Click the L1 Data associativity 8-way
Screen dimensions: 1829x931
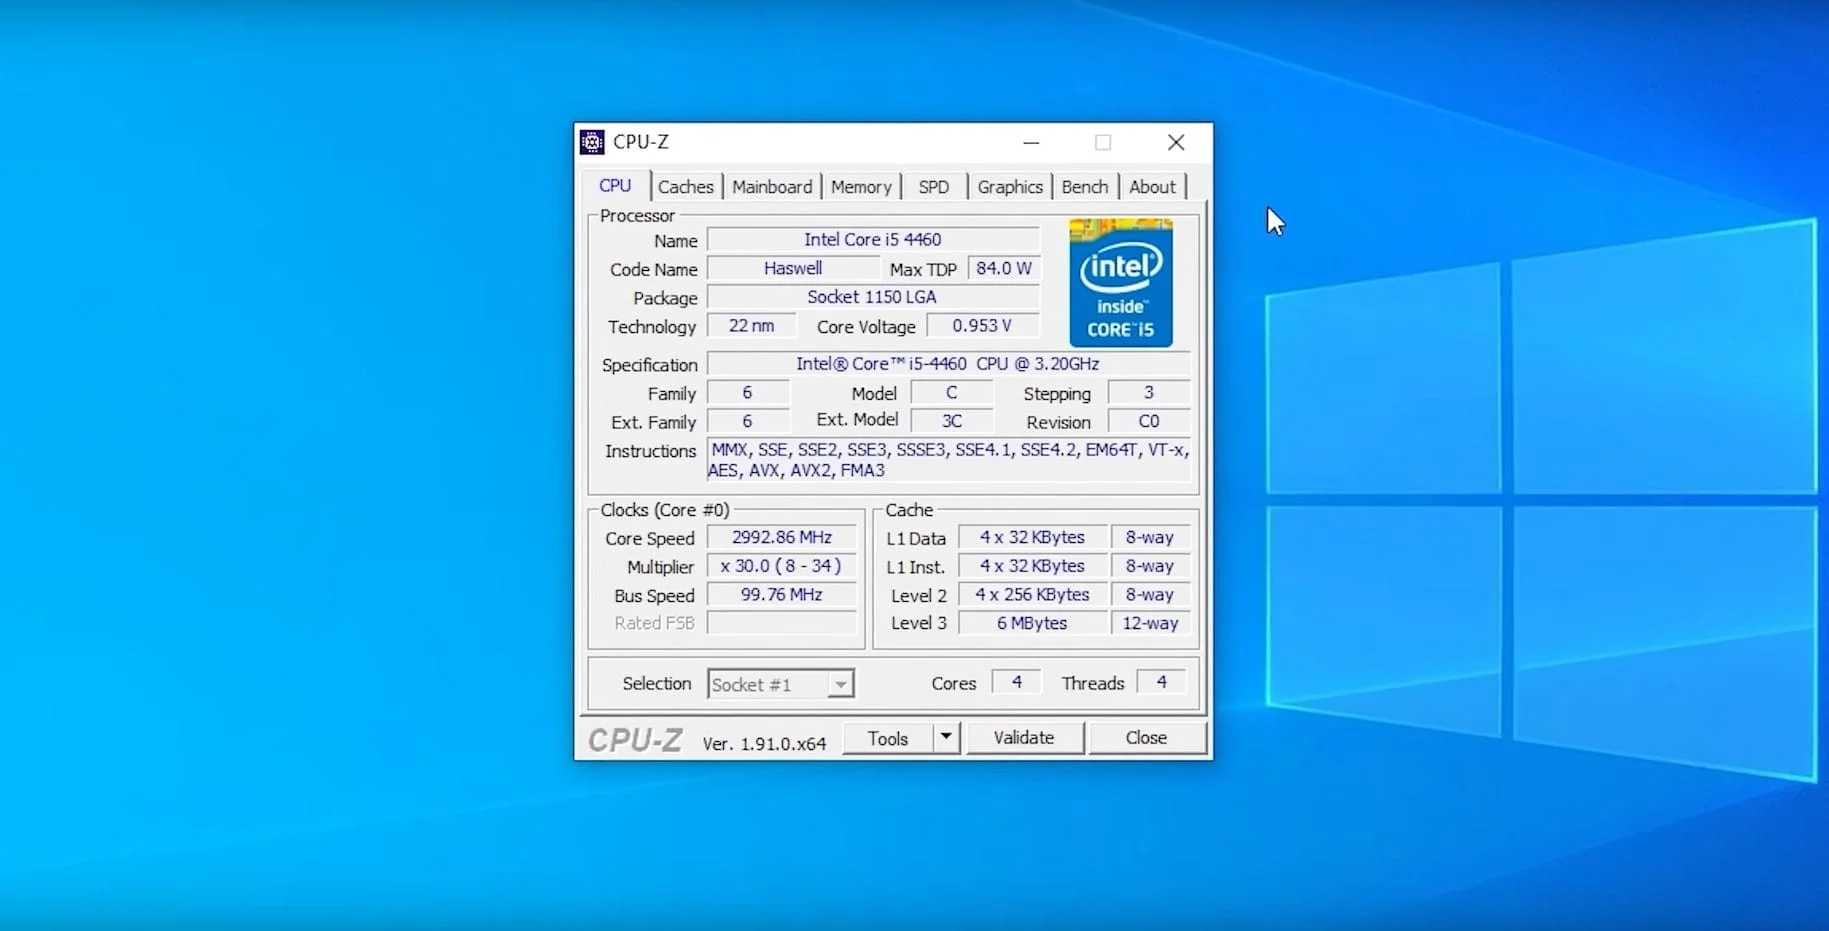[x=1150, y=537]
